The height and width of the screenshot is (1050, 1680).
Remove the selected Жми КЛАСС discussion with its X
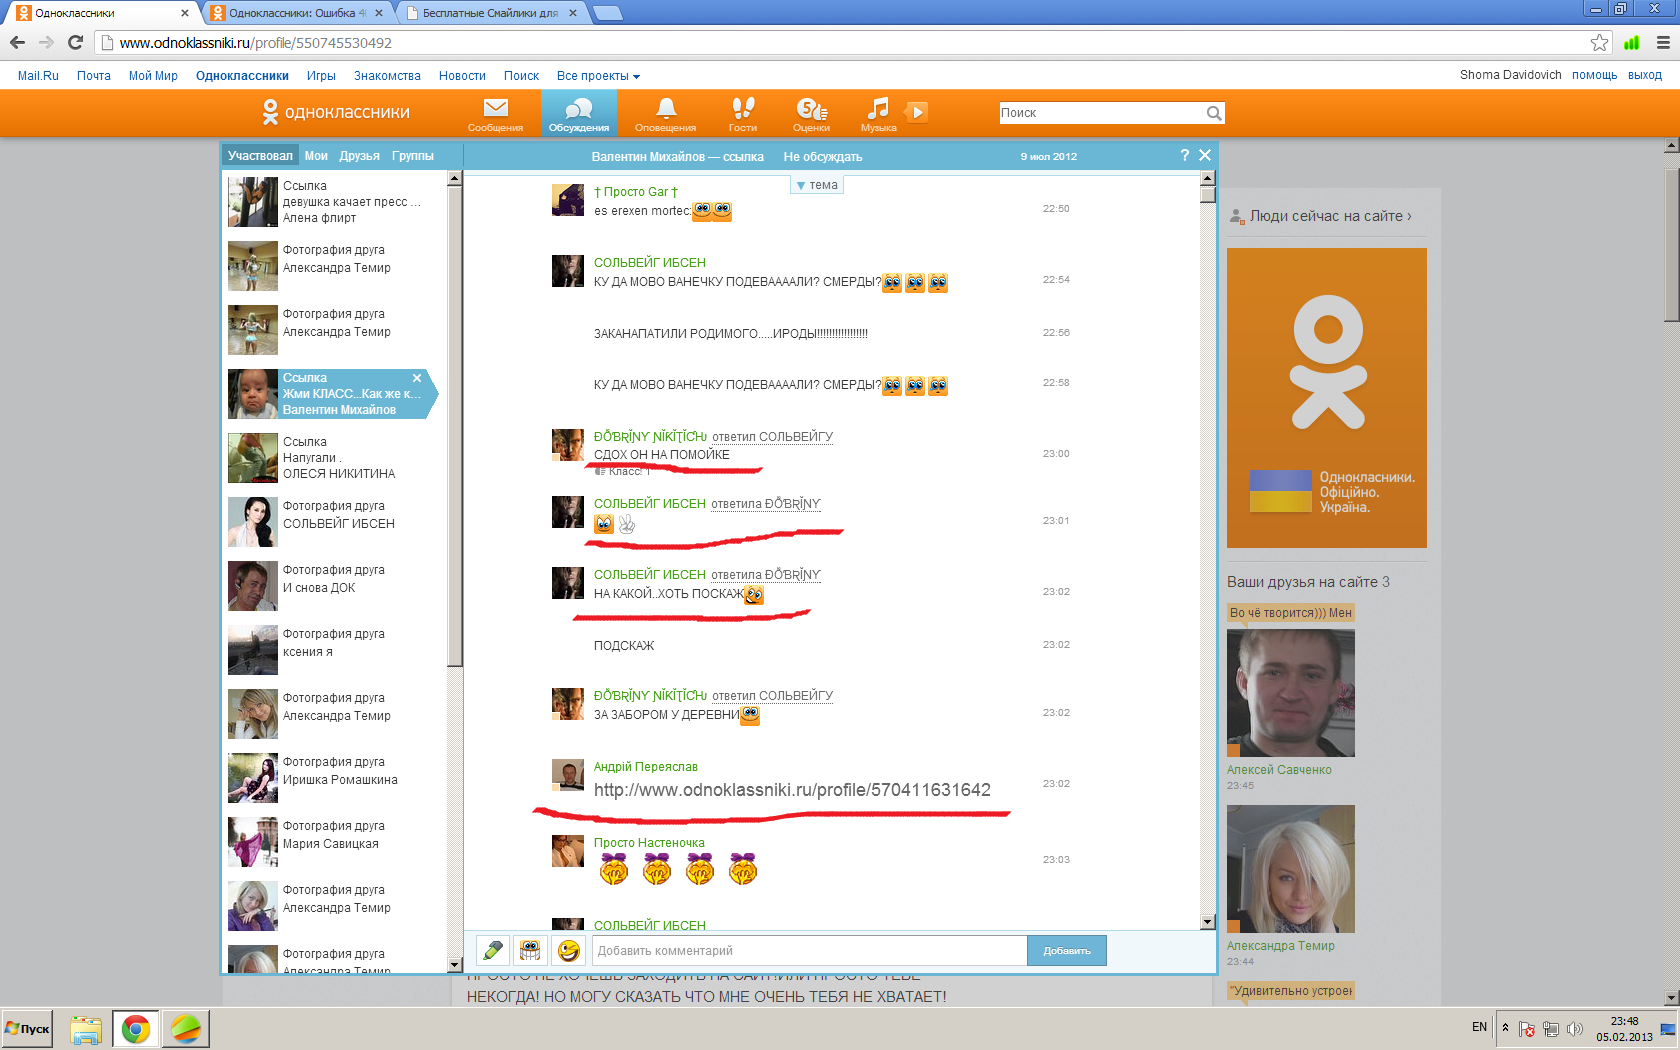(x=417, y=378)
